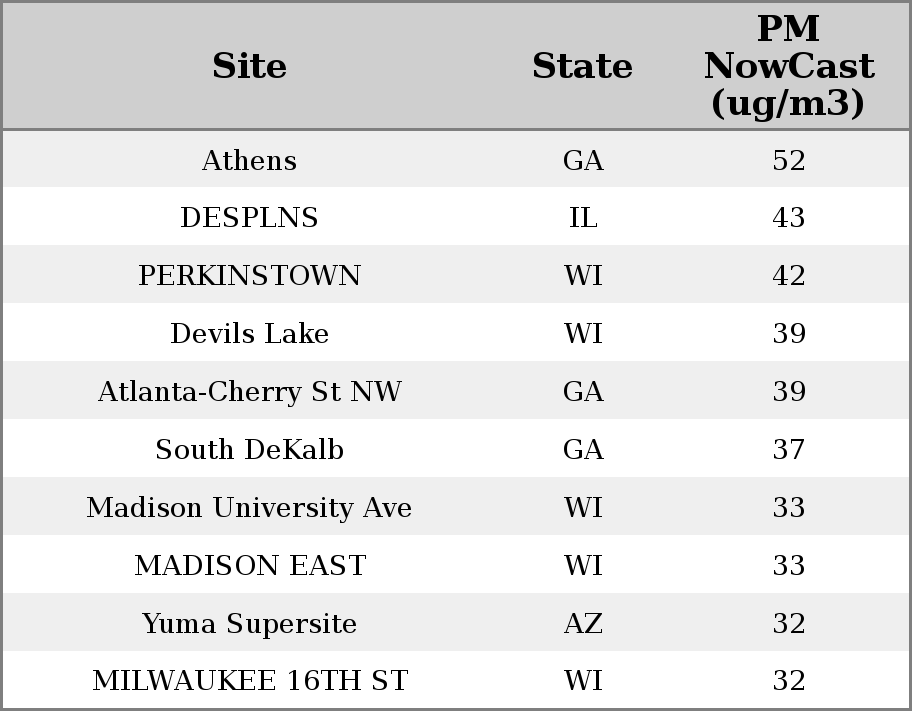Click the 43 NowCast value
The image size is (912, 711).
pos(788,218)
